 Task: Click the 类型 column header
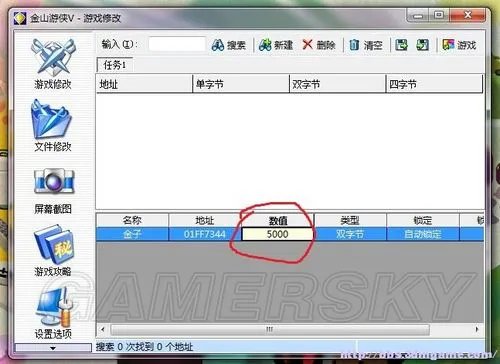tap(350, 220)
